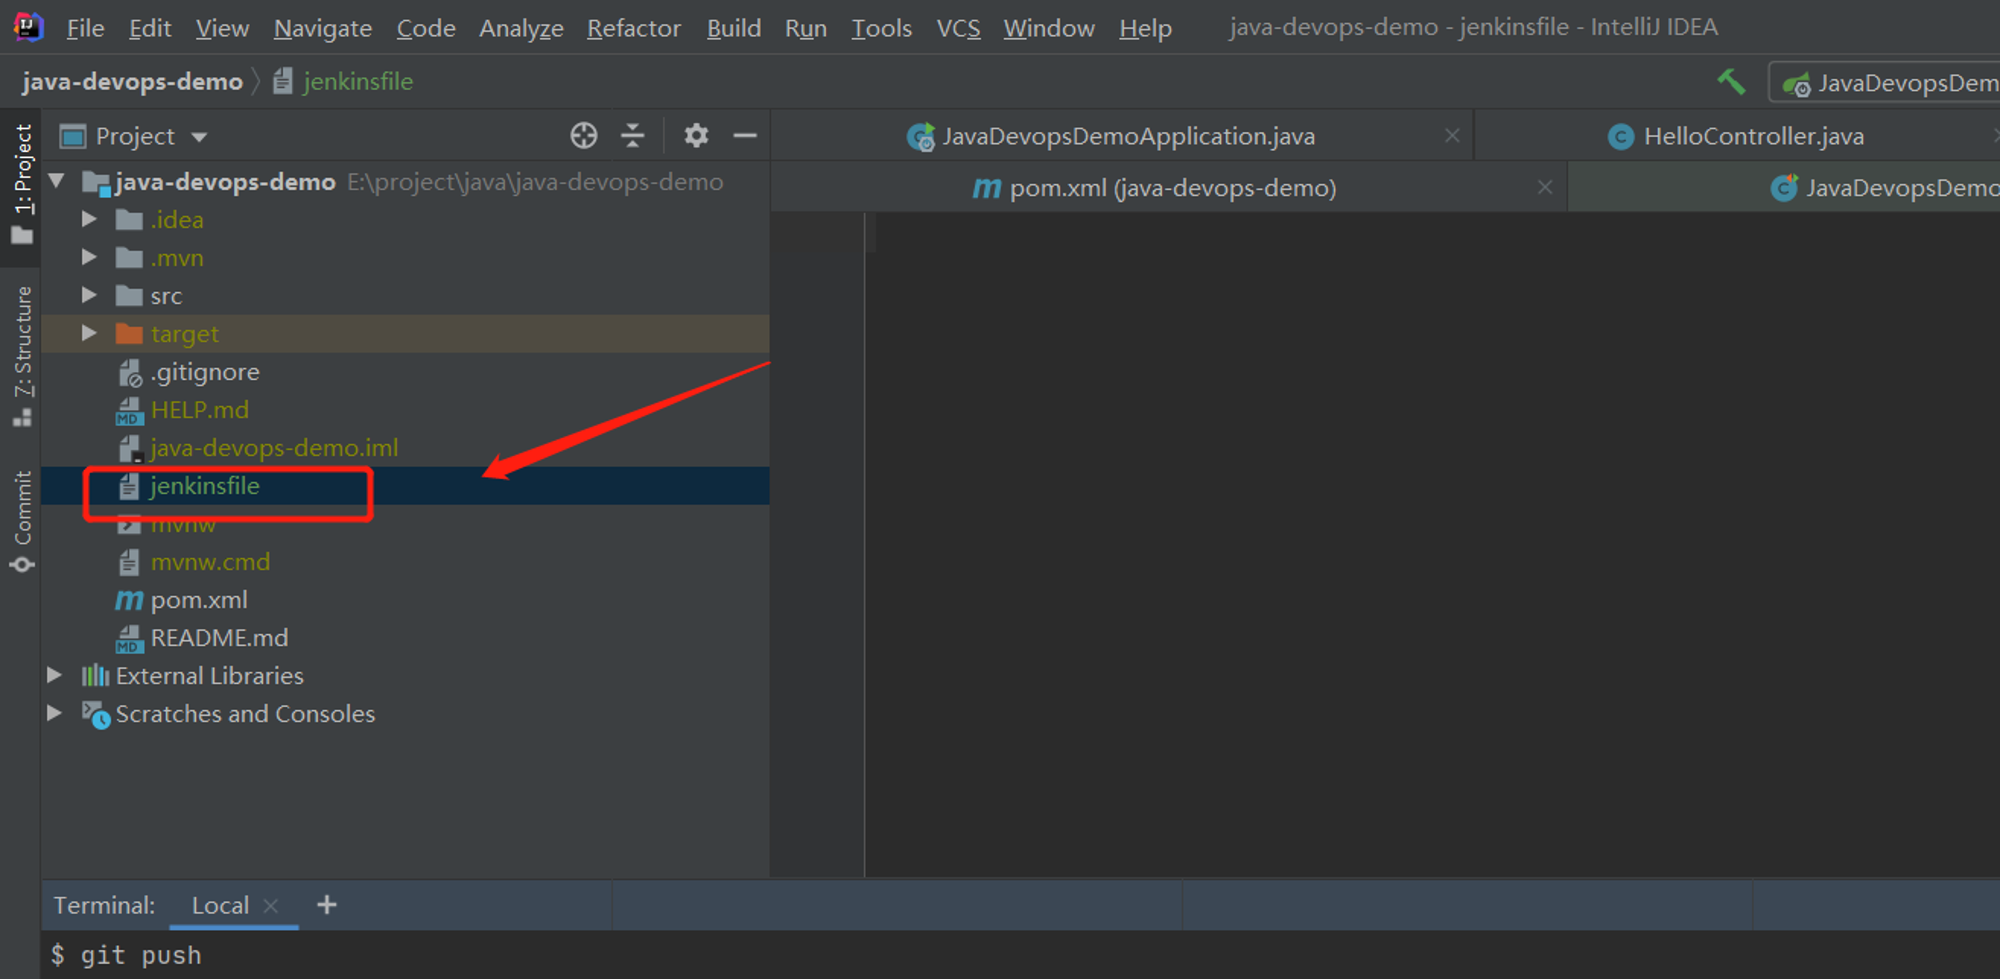Close the pom.xml editor tab
The height and width of the screenshot is (979, 2000).
pos(1545,187)
